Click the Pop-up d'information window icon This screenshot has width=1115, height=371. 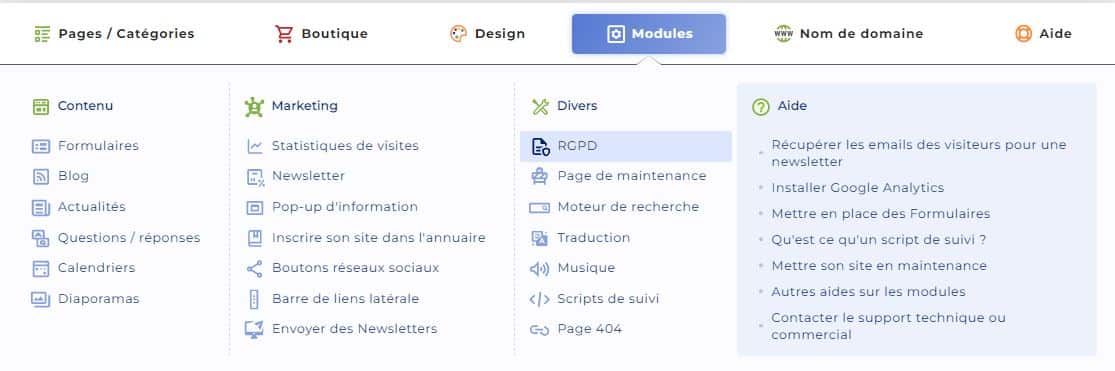(x=255, y=208)
